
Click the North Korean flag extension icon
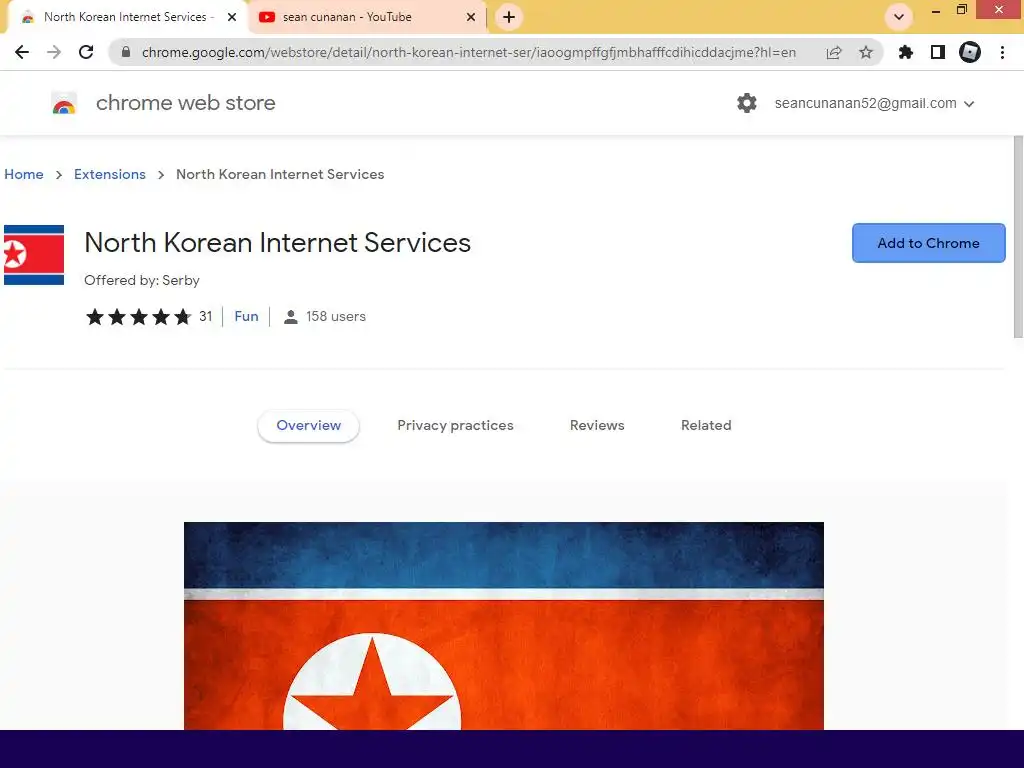point(34,255)
